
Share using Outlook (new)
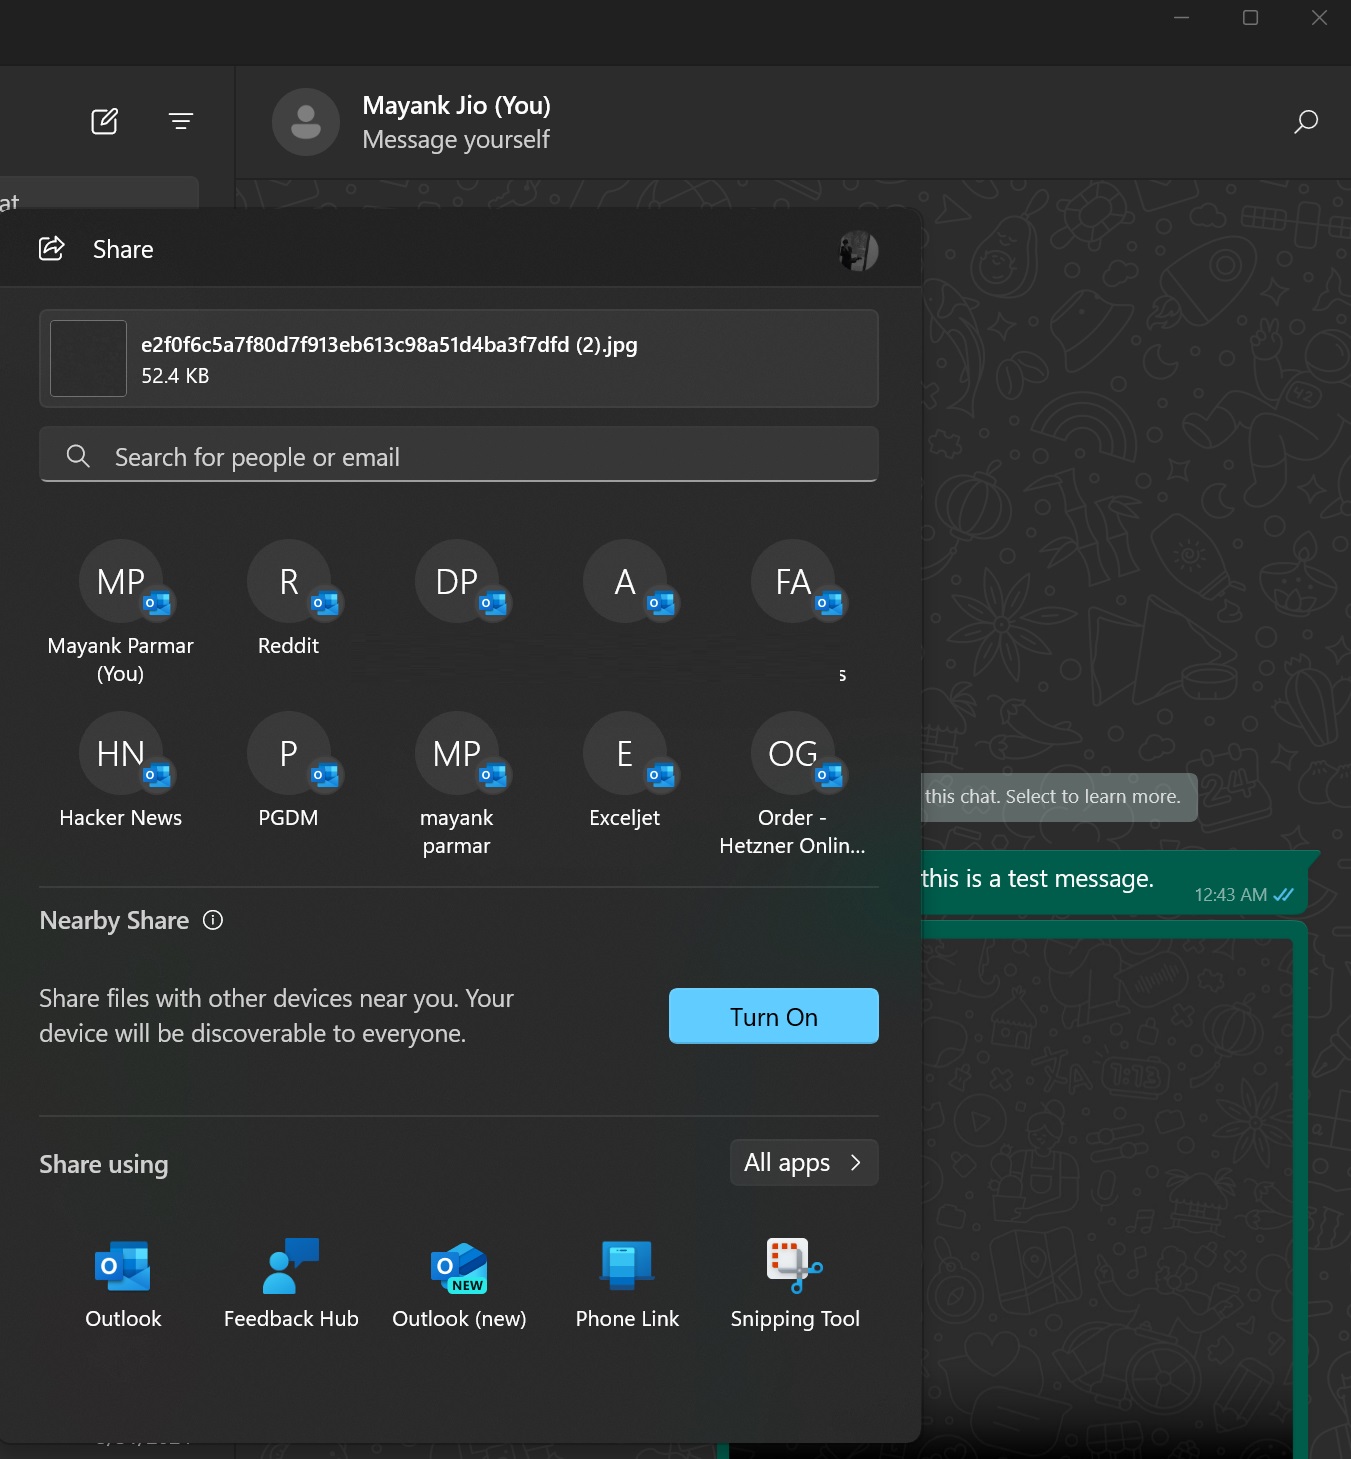pos(459,1284)
